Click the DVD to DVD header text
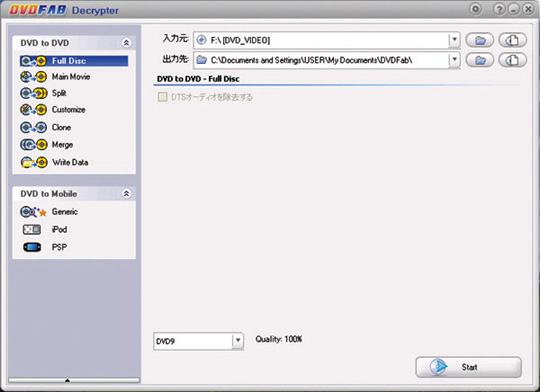Image resolution: width=540 pixels, height=392 pixels. click(45, 43)
